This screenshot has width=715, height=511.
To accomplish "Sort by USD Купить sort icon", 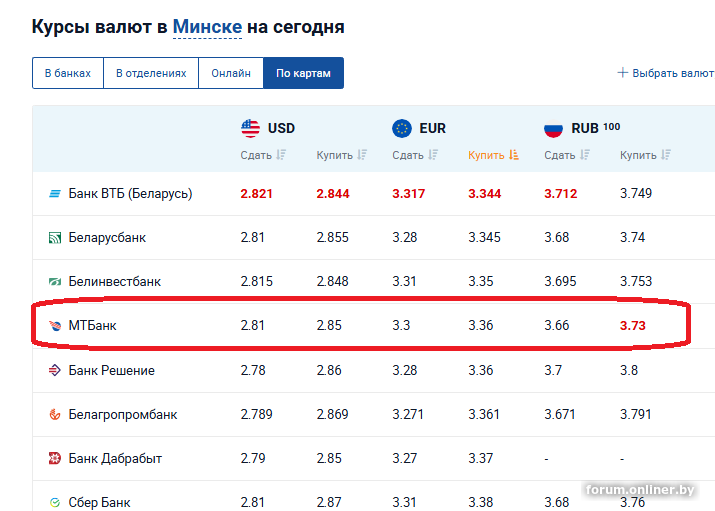I will point(362,155).
